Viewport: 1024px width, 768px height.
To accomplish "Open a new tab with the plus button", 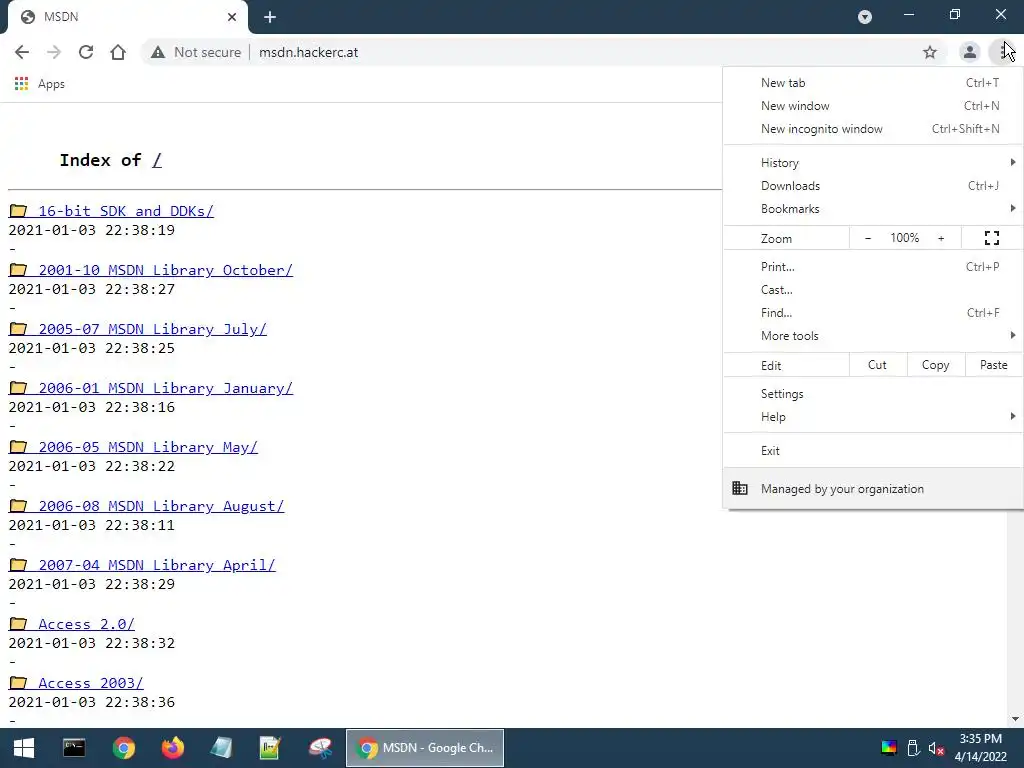I will click(x=270, y=17).
